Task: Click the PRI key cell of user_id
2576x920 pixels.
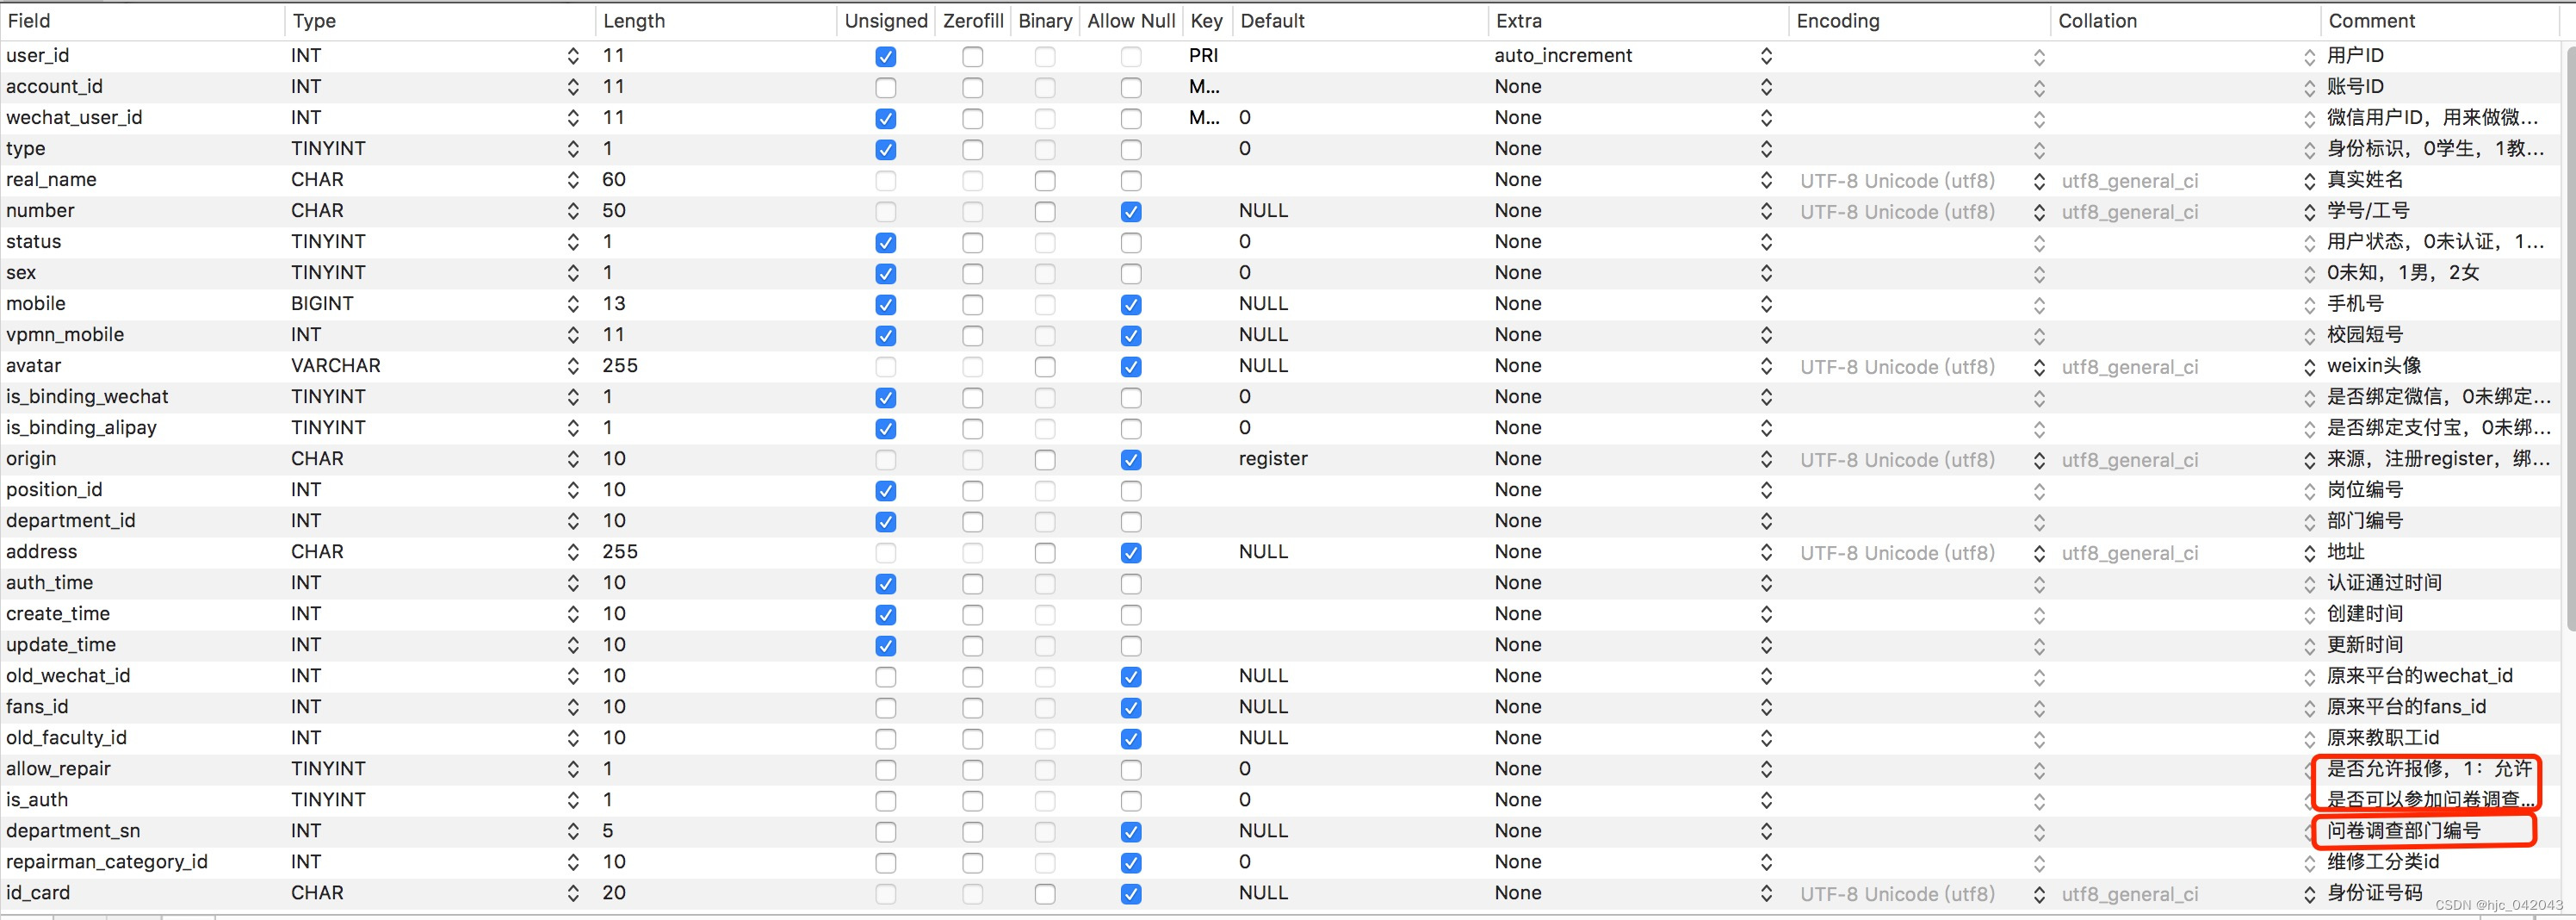Action: [x=1204, y=56]
